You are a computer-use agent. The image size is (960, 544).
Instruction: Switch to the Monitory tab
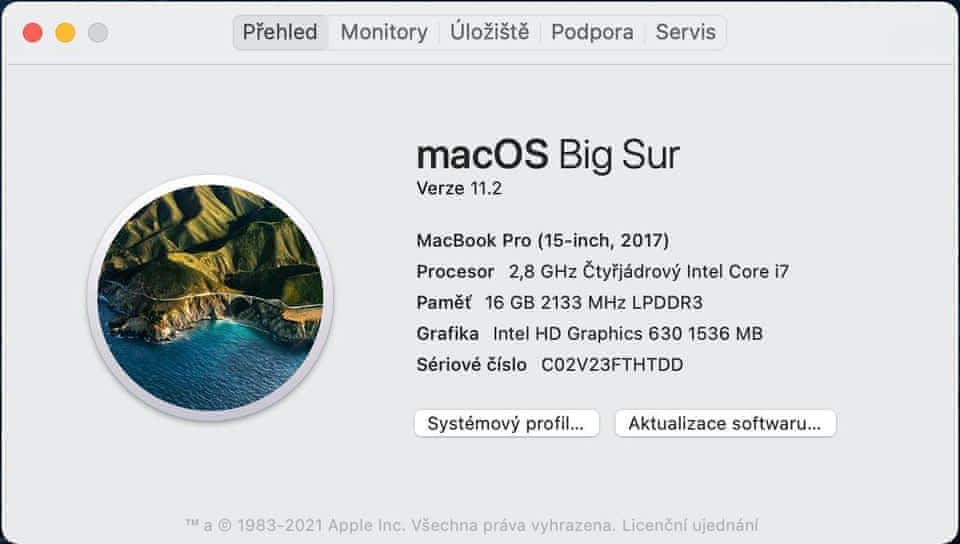click(x=383, y=32)
